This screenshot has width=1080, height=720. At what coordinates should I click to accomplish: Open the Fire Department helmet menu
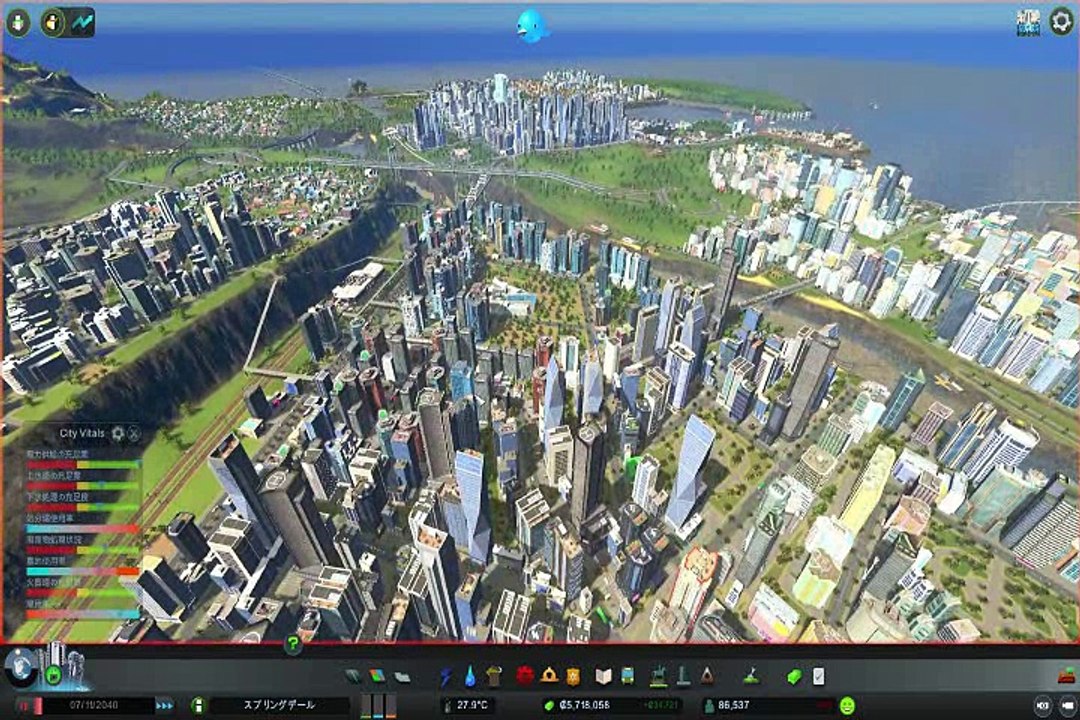click(x=549, y=676)
